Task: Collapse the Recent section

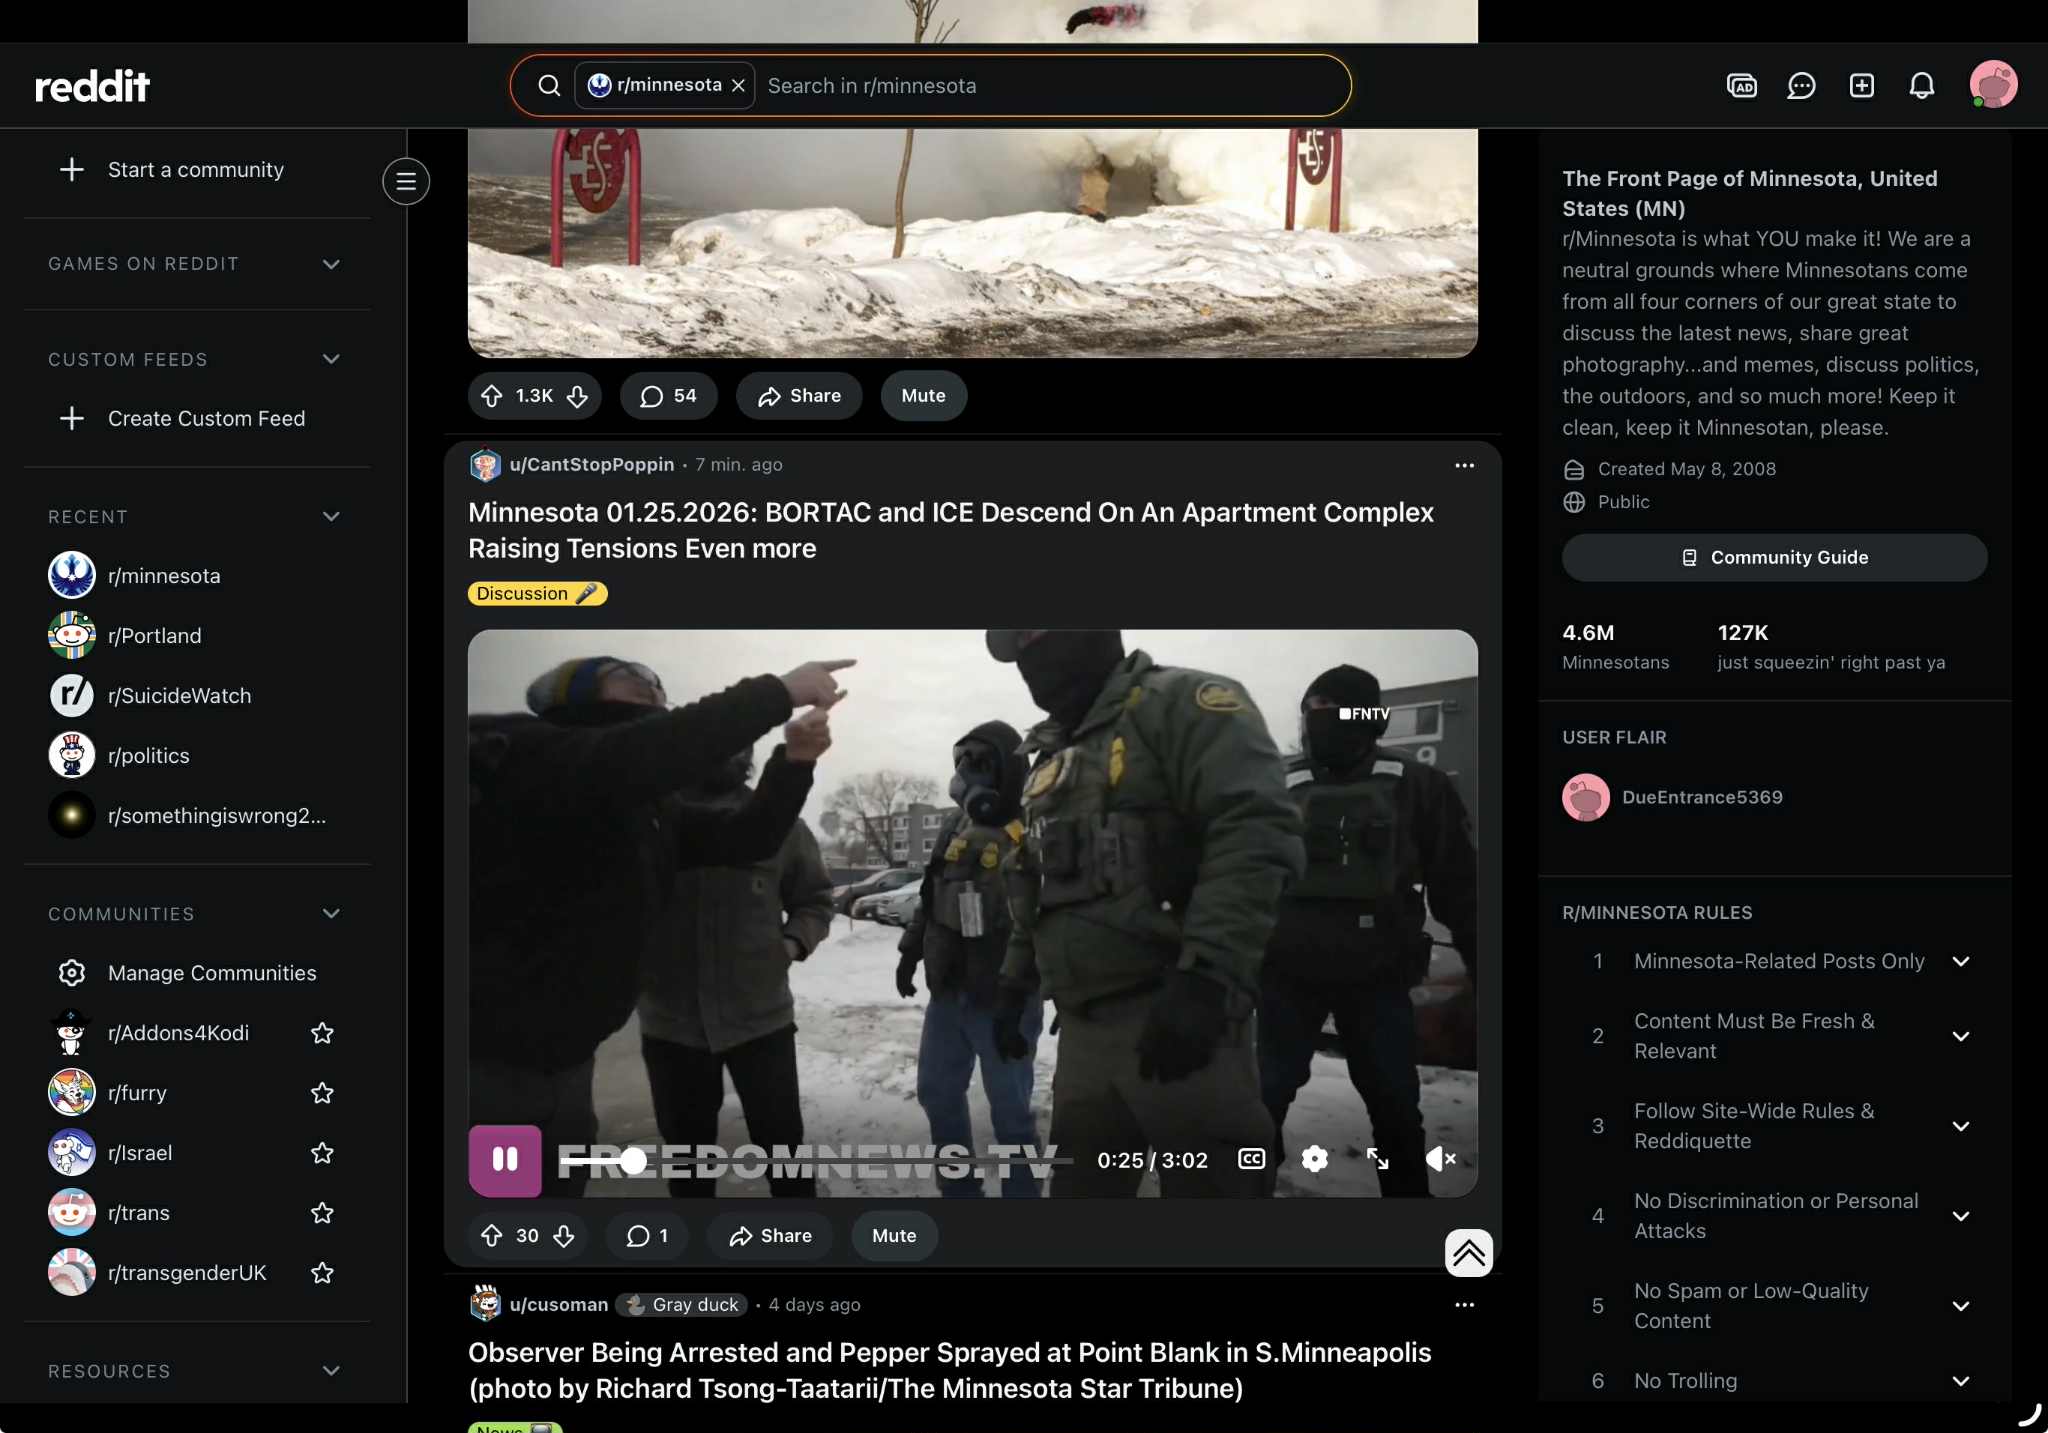Action: (x=331, y=517)
